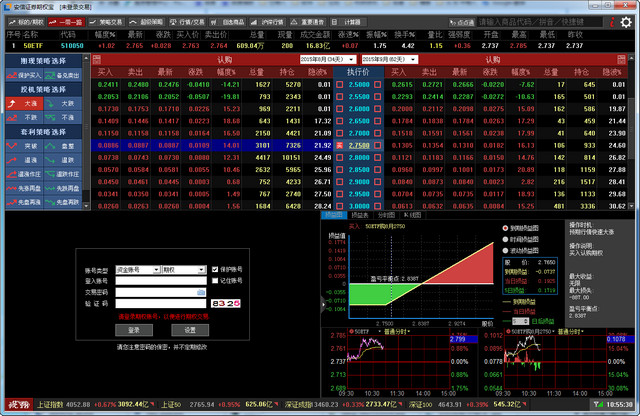Enable the 记住账号 checkbox
Screen dimensions: 640x416
click(x=215, y=281)
